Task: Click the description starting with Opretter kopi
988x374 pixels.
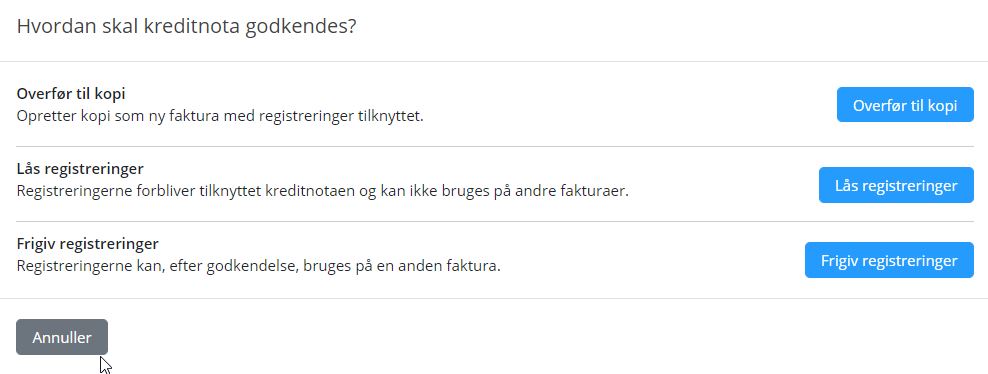Action: 220,116
